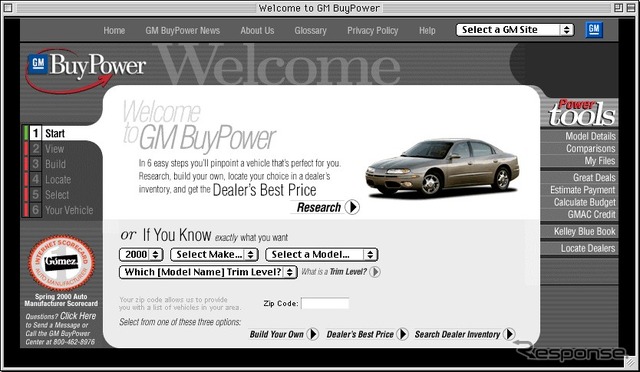This screenshot has width=640, height=372.
Task: Open the About Us page
Action: tap(257, 31)
